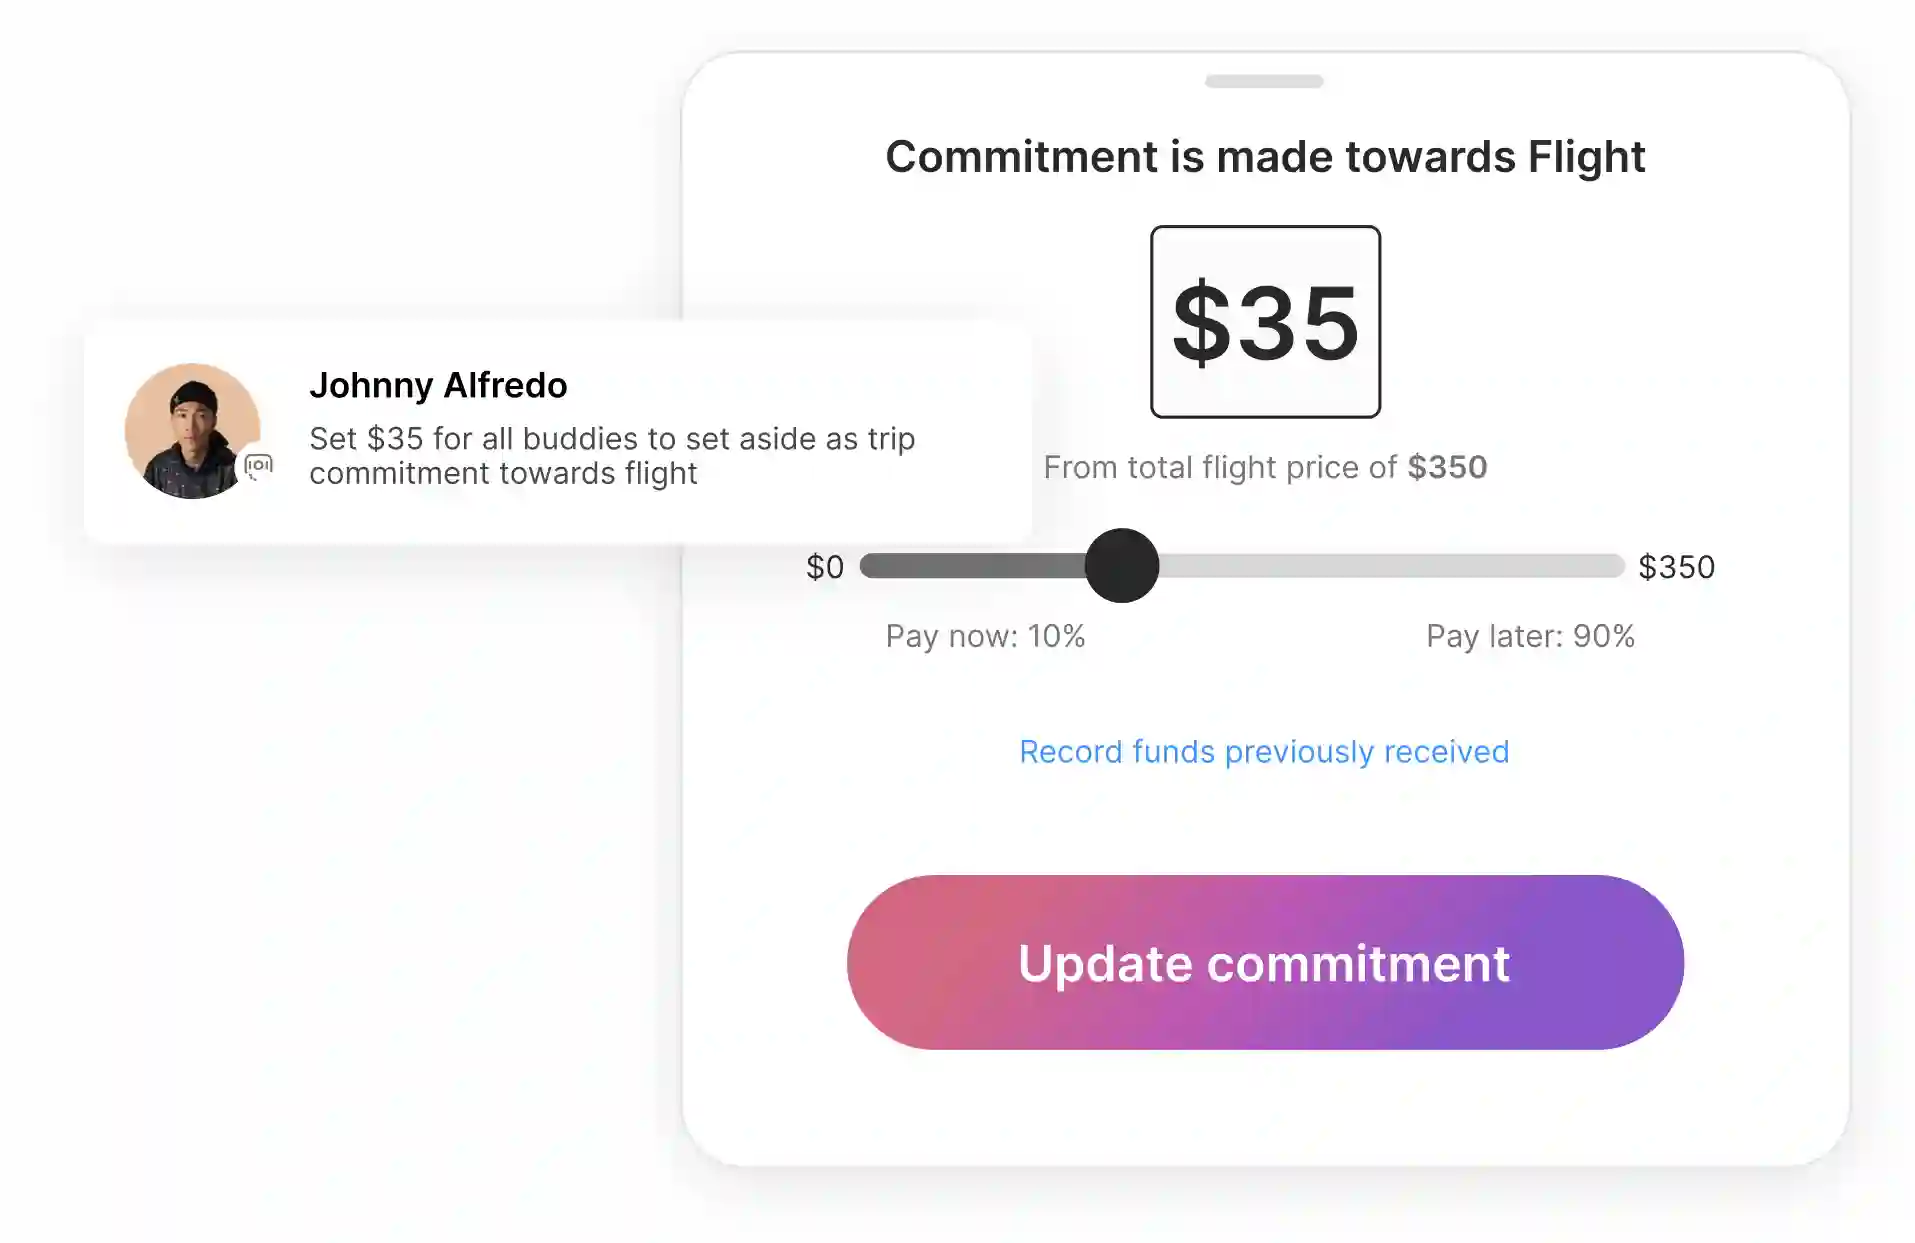Click the money badge icon on the avatar
The width and height of the screenshot is (1915, 1243).
tap(258, 466)
